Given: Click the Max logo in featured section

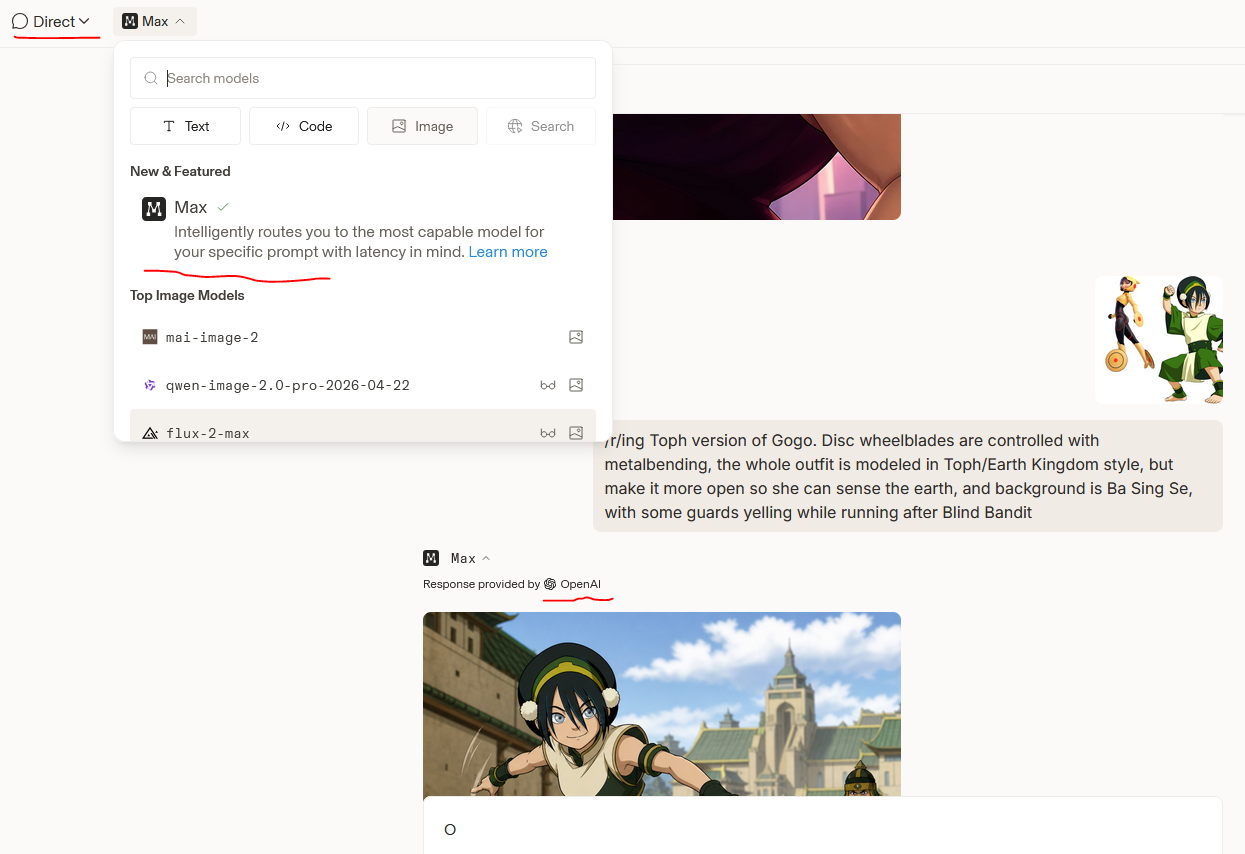Looking at the screenshot, I should pyautogui.click(x=154, y=208).
